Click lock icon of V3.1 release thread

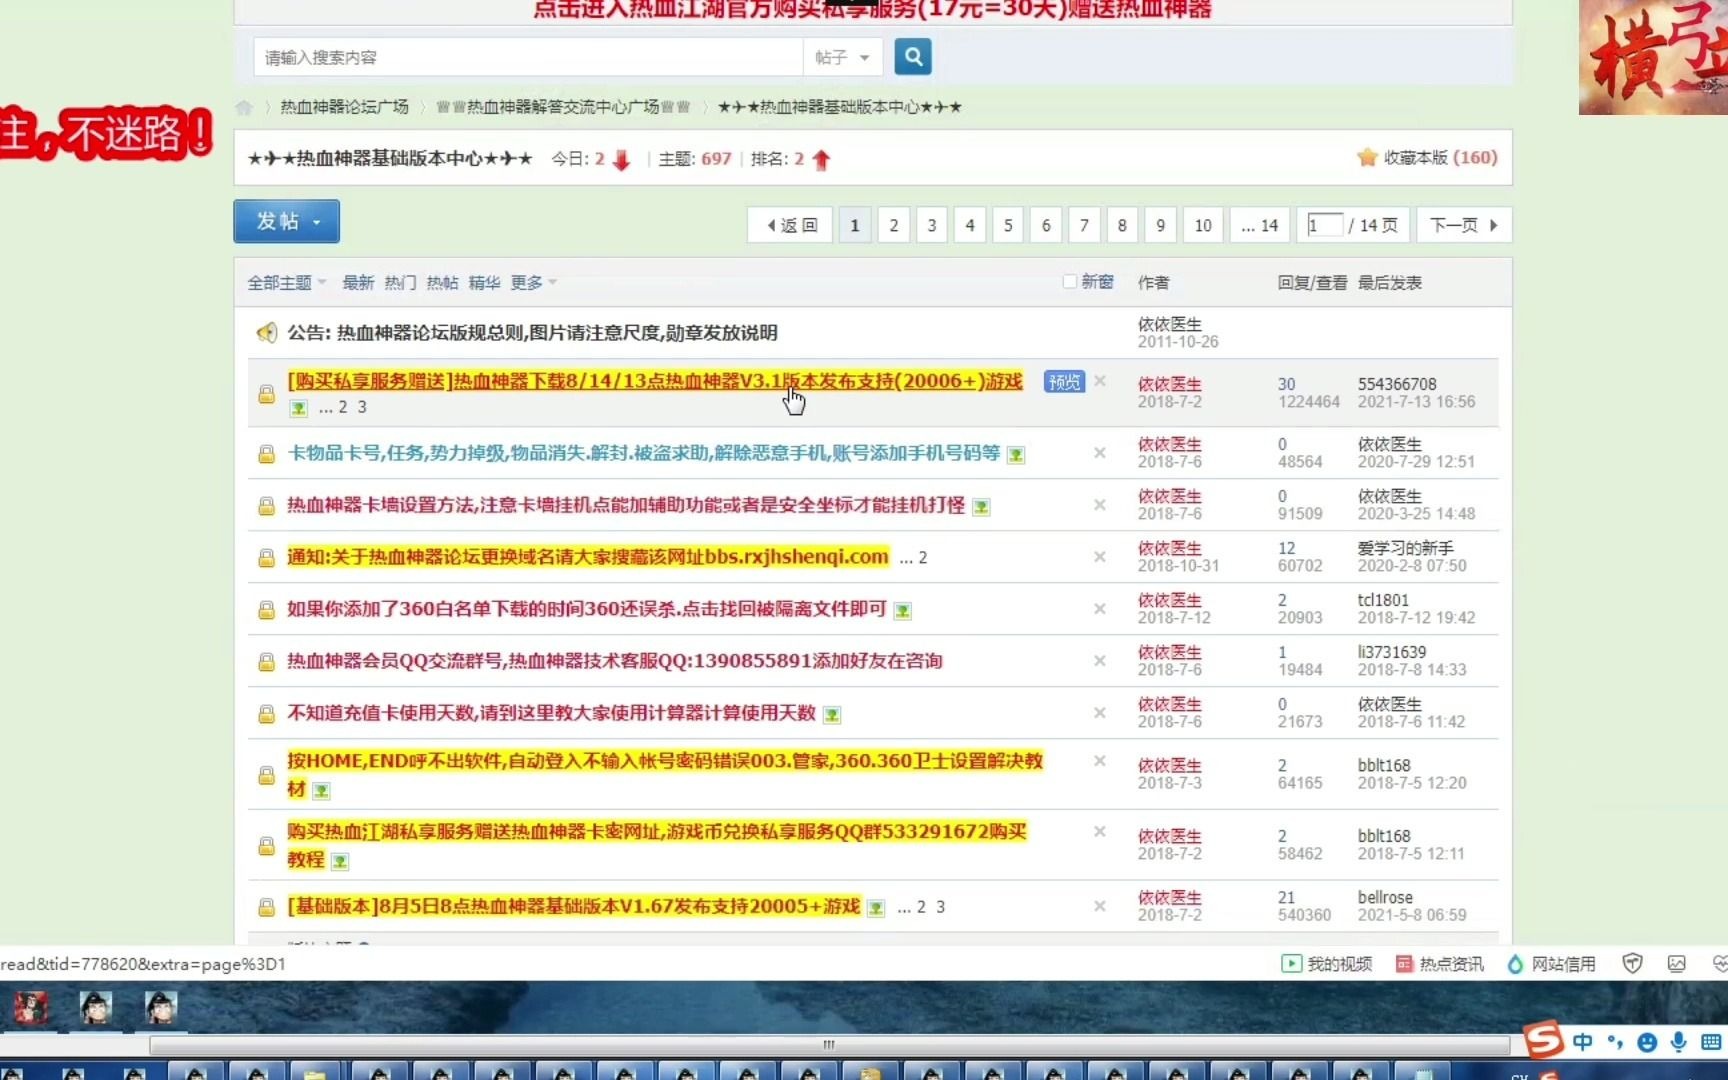pyautogui.click(x=266, y=394)
